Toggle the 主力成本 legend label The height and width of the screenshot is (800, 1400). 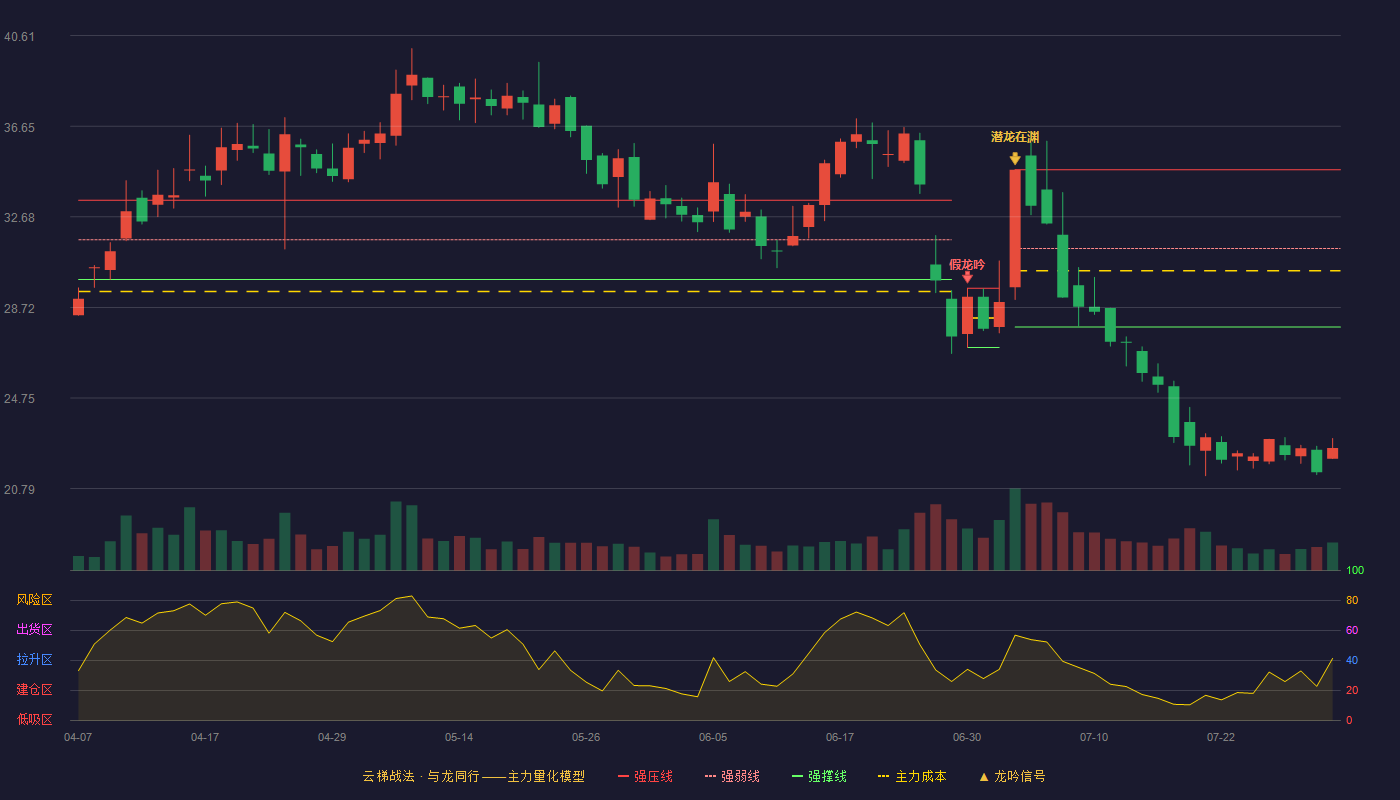tap(920, 776)
